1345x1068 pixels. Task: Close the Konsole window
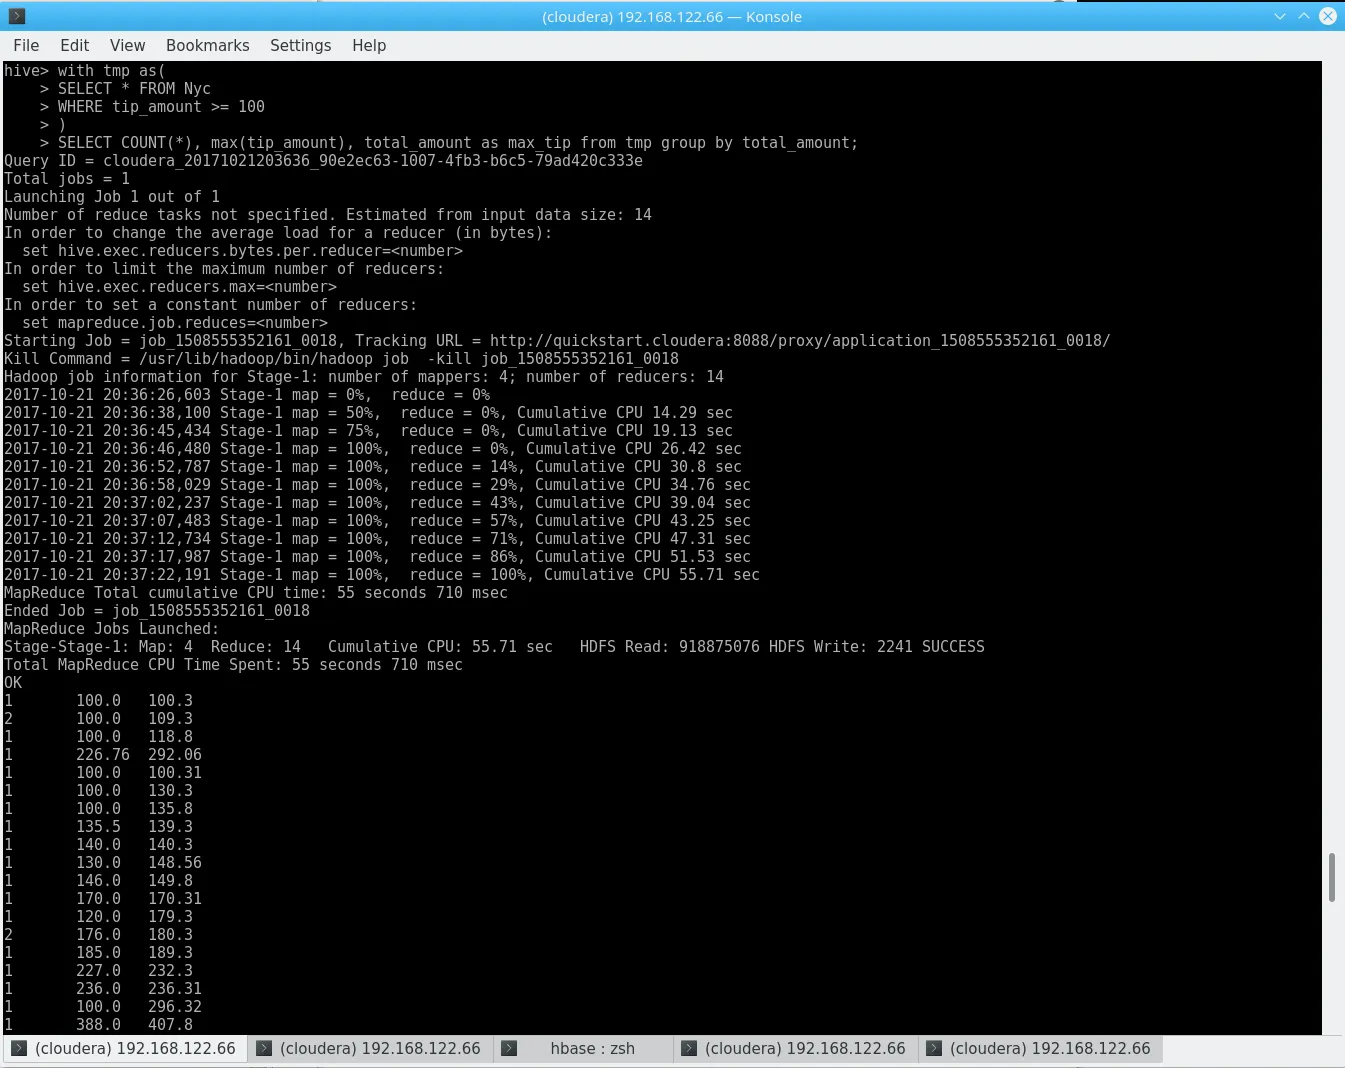1328,16
